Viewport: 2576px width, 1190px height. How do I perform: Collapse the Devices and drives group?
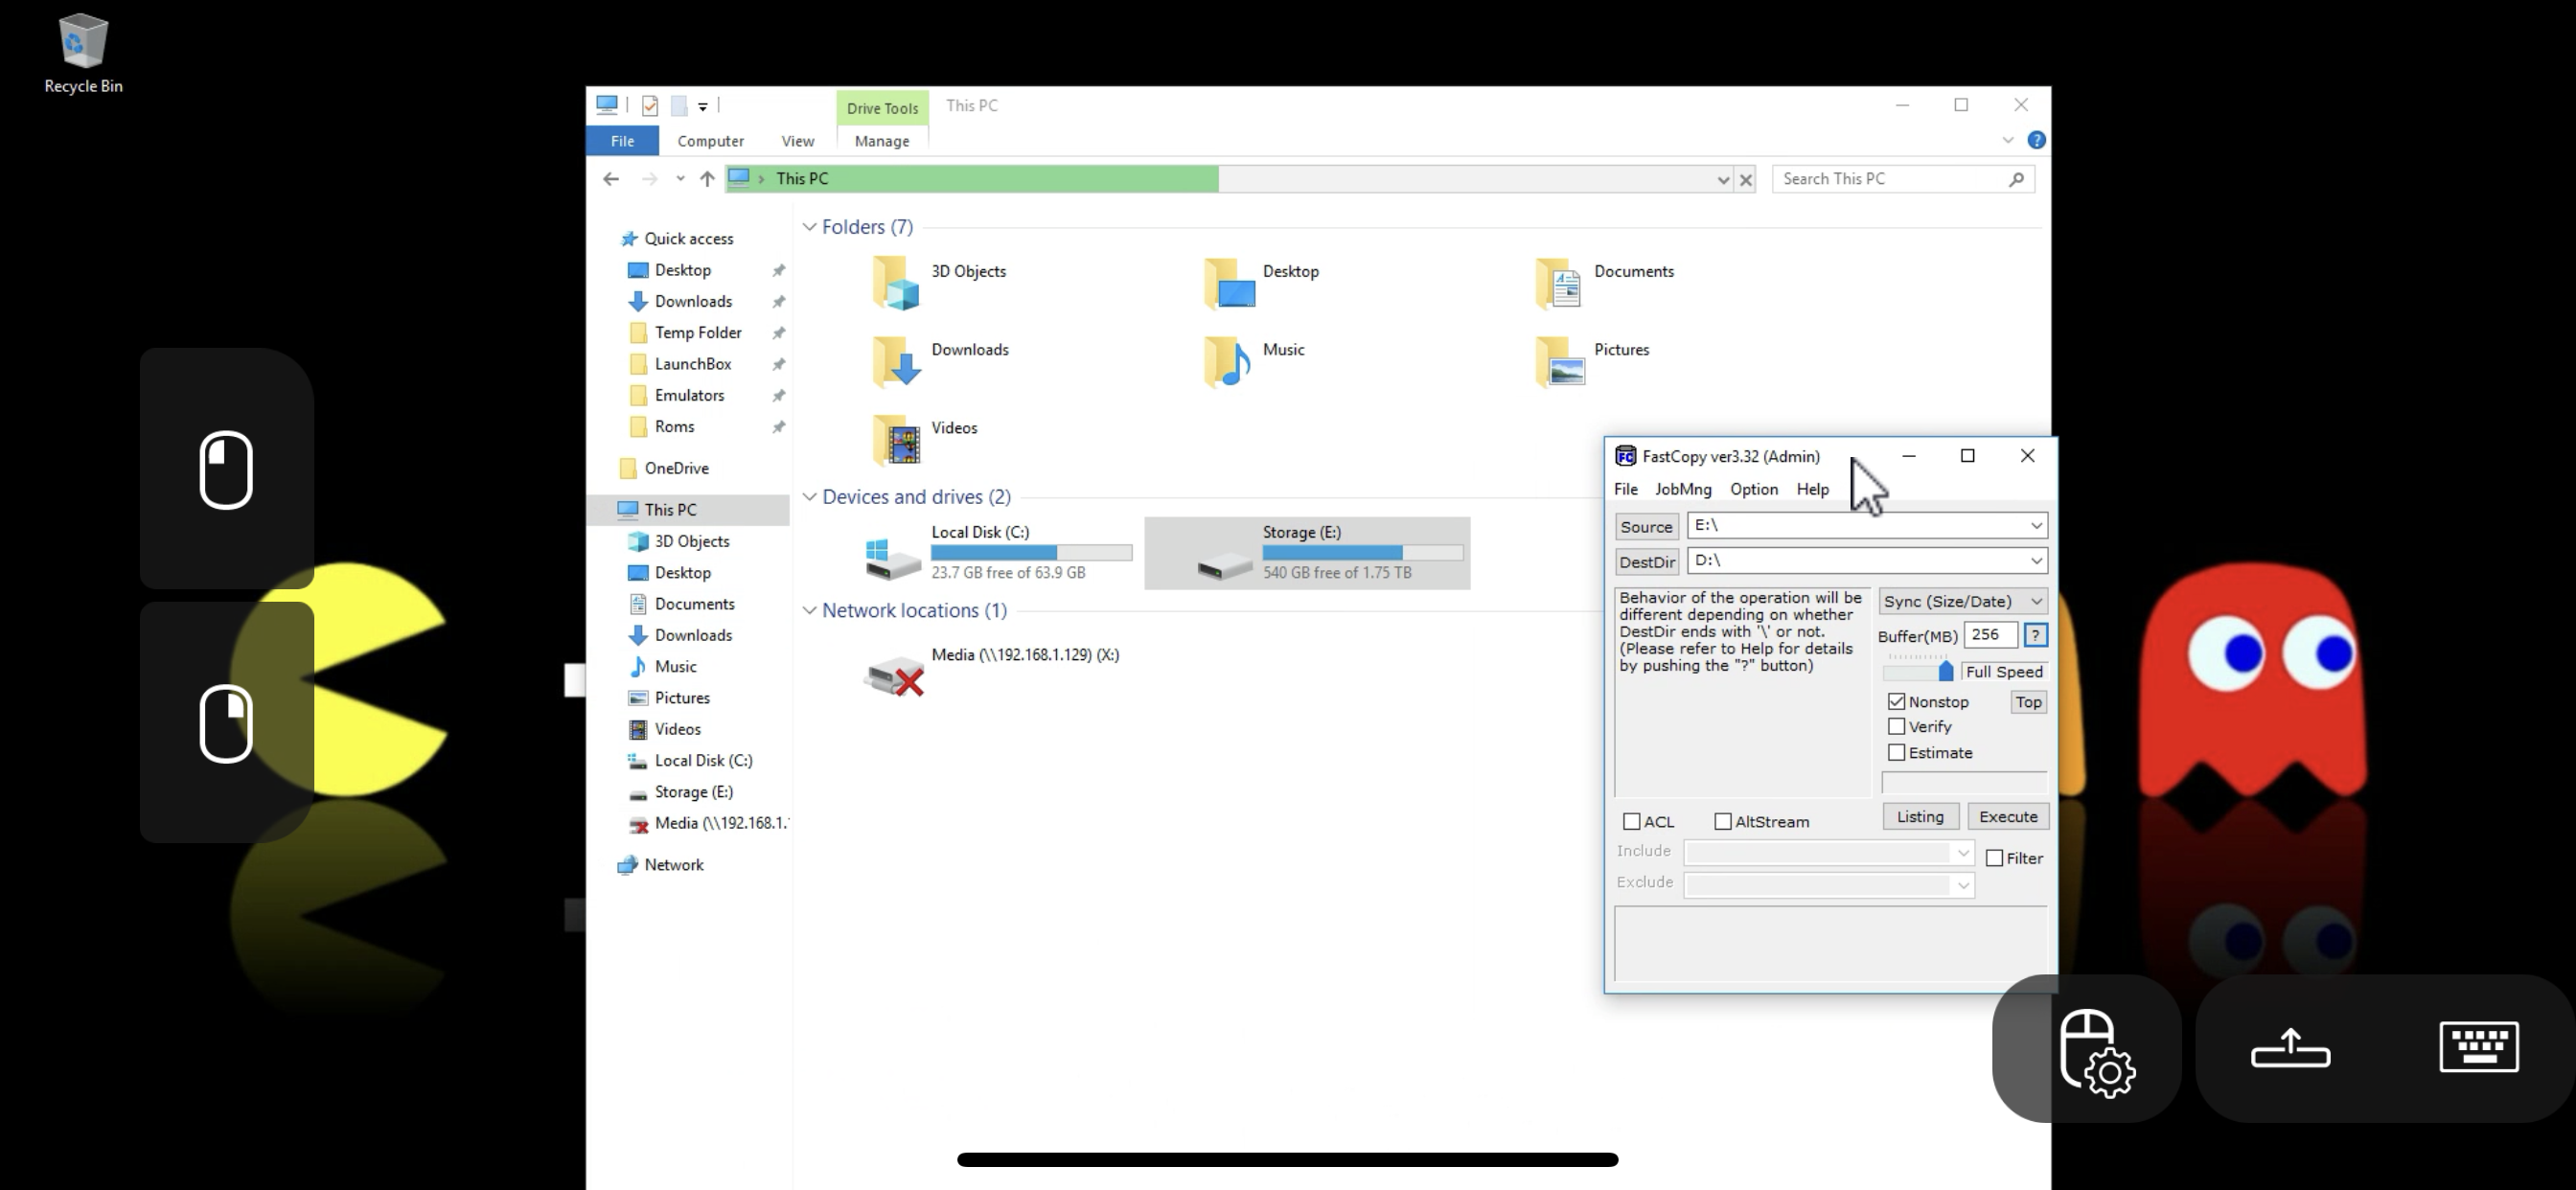click(809, 497)
